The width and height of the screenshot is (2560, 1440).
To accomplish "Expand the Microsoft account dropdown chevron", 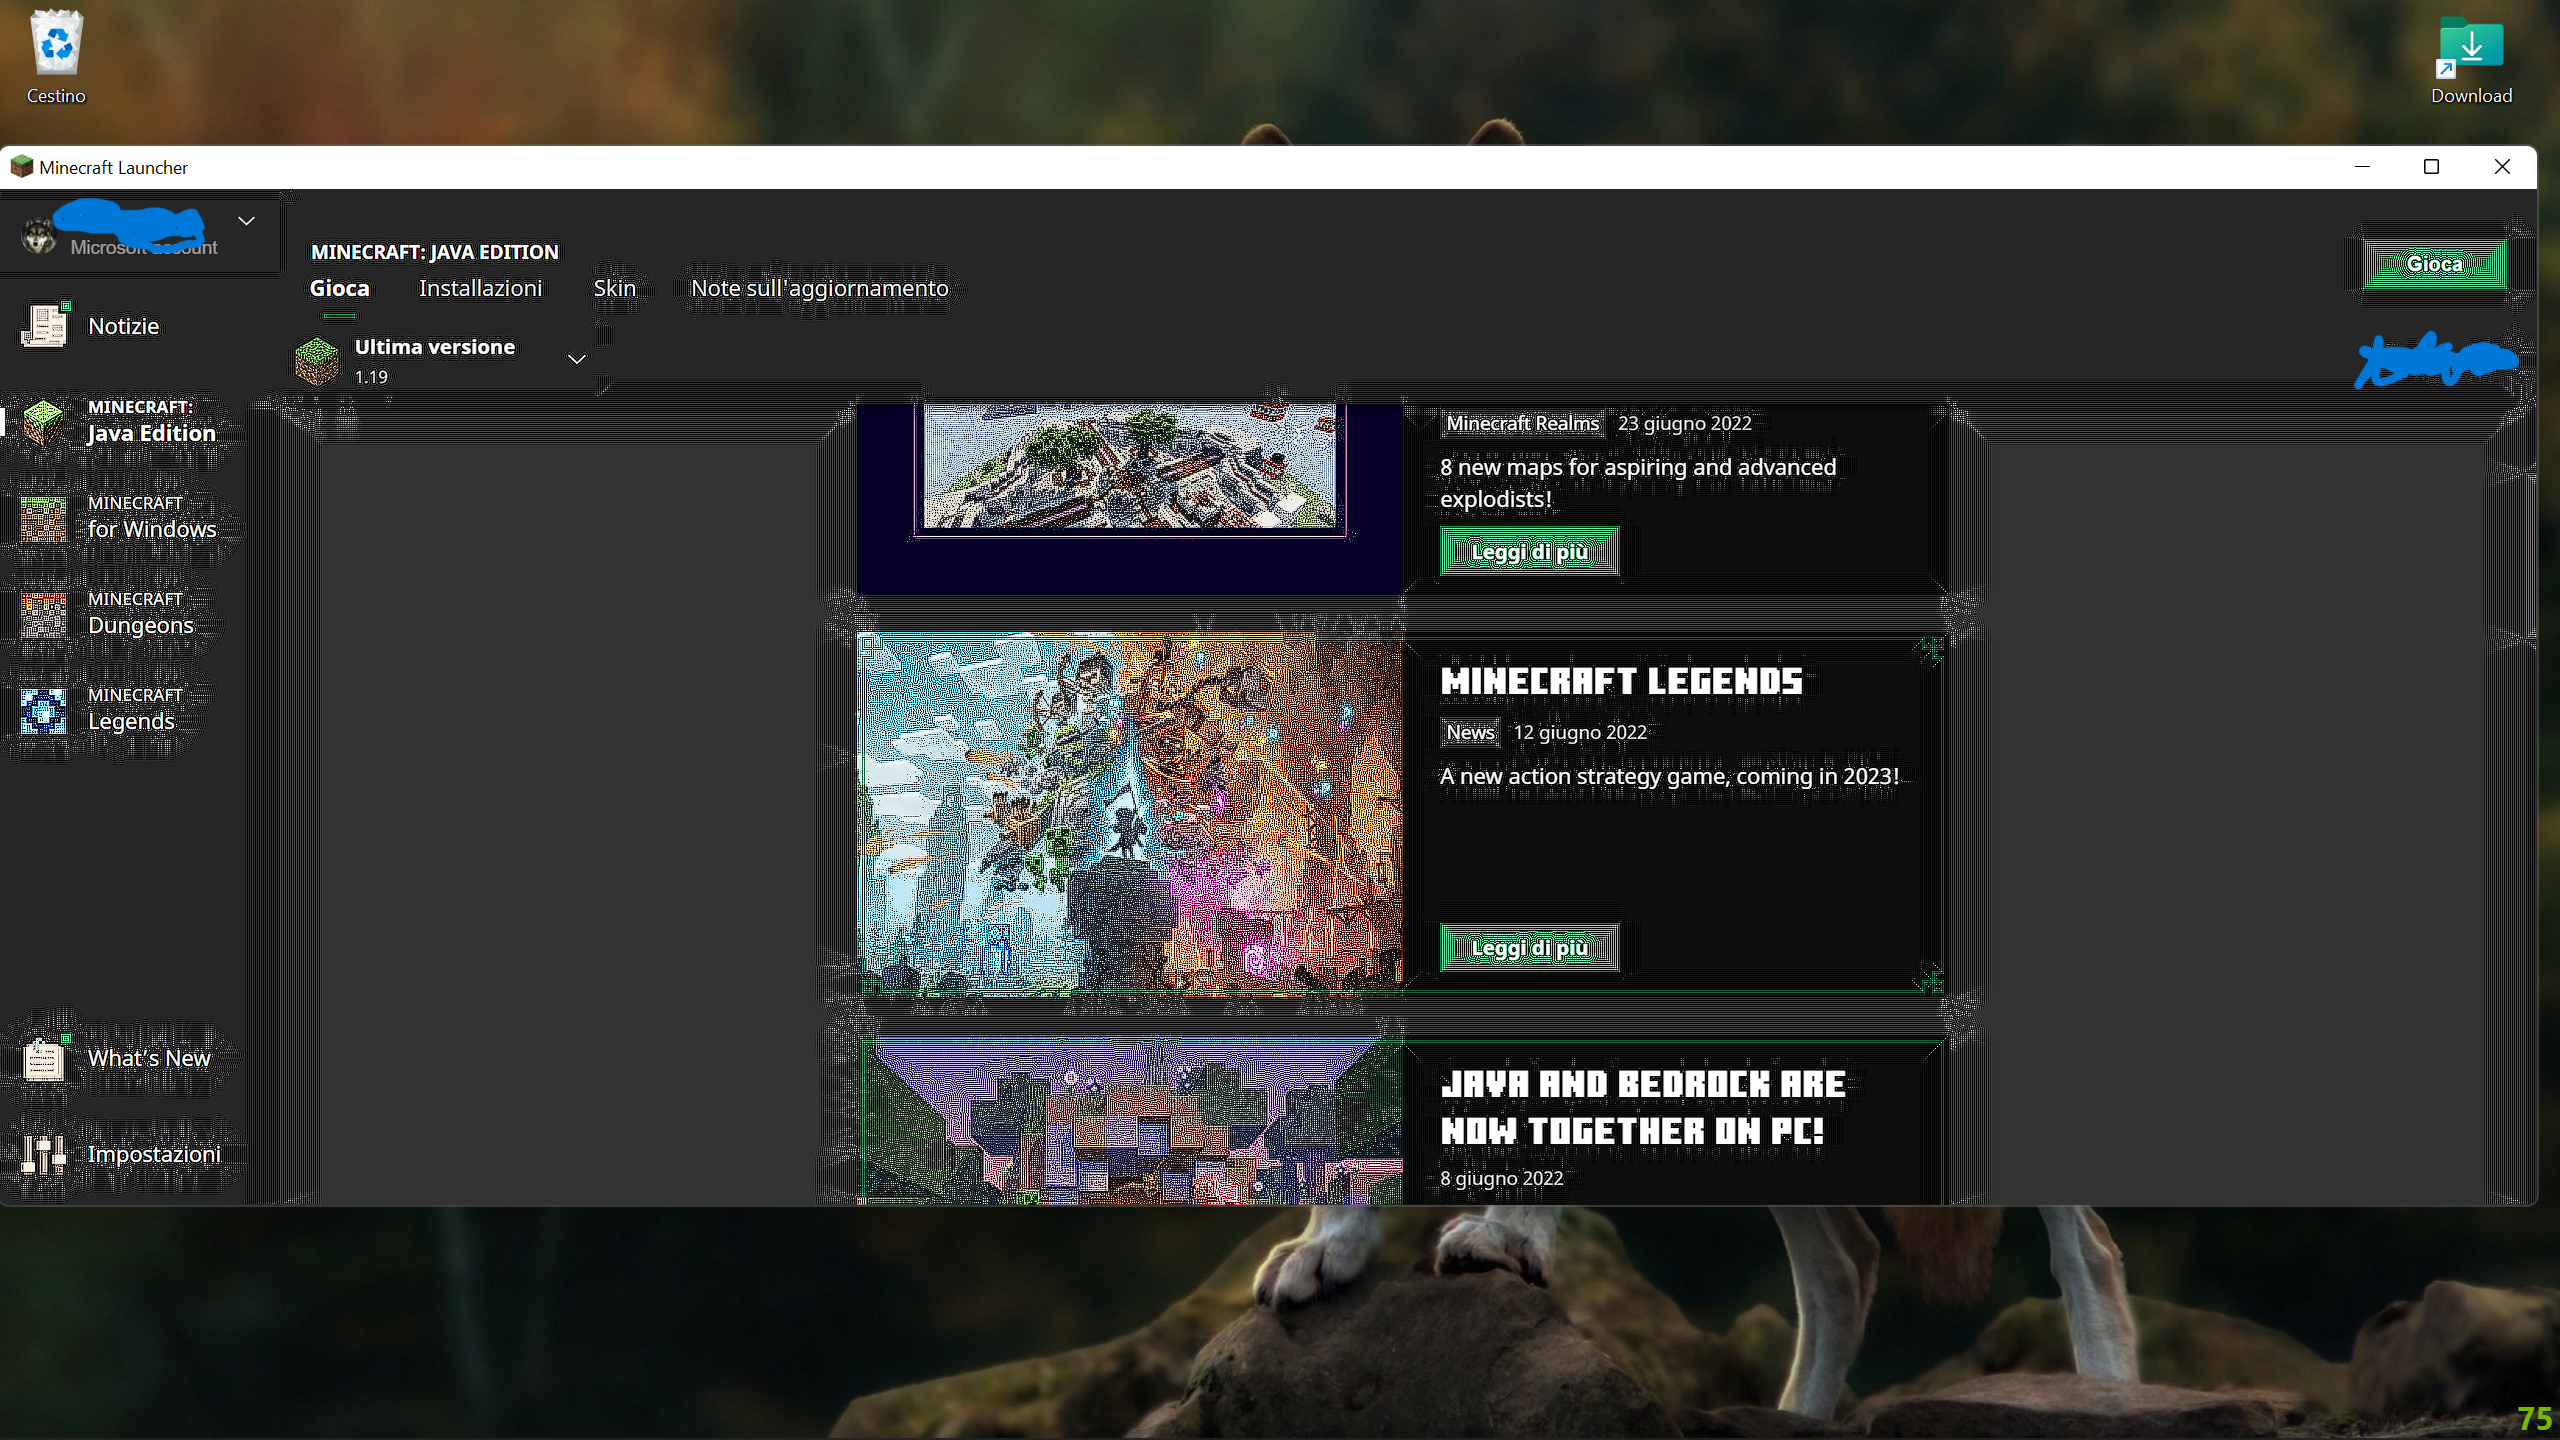I will coord(246,221).
